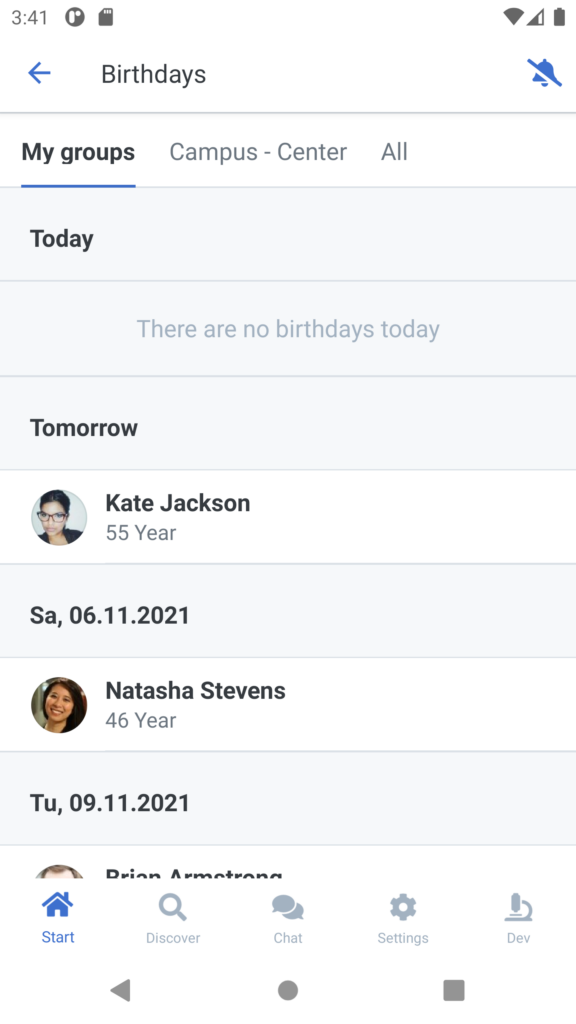Tap Android home circle button
The image size is (576, 1024).
pyautogui.click(x=288, y=990)
